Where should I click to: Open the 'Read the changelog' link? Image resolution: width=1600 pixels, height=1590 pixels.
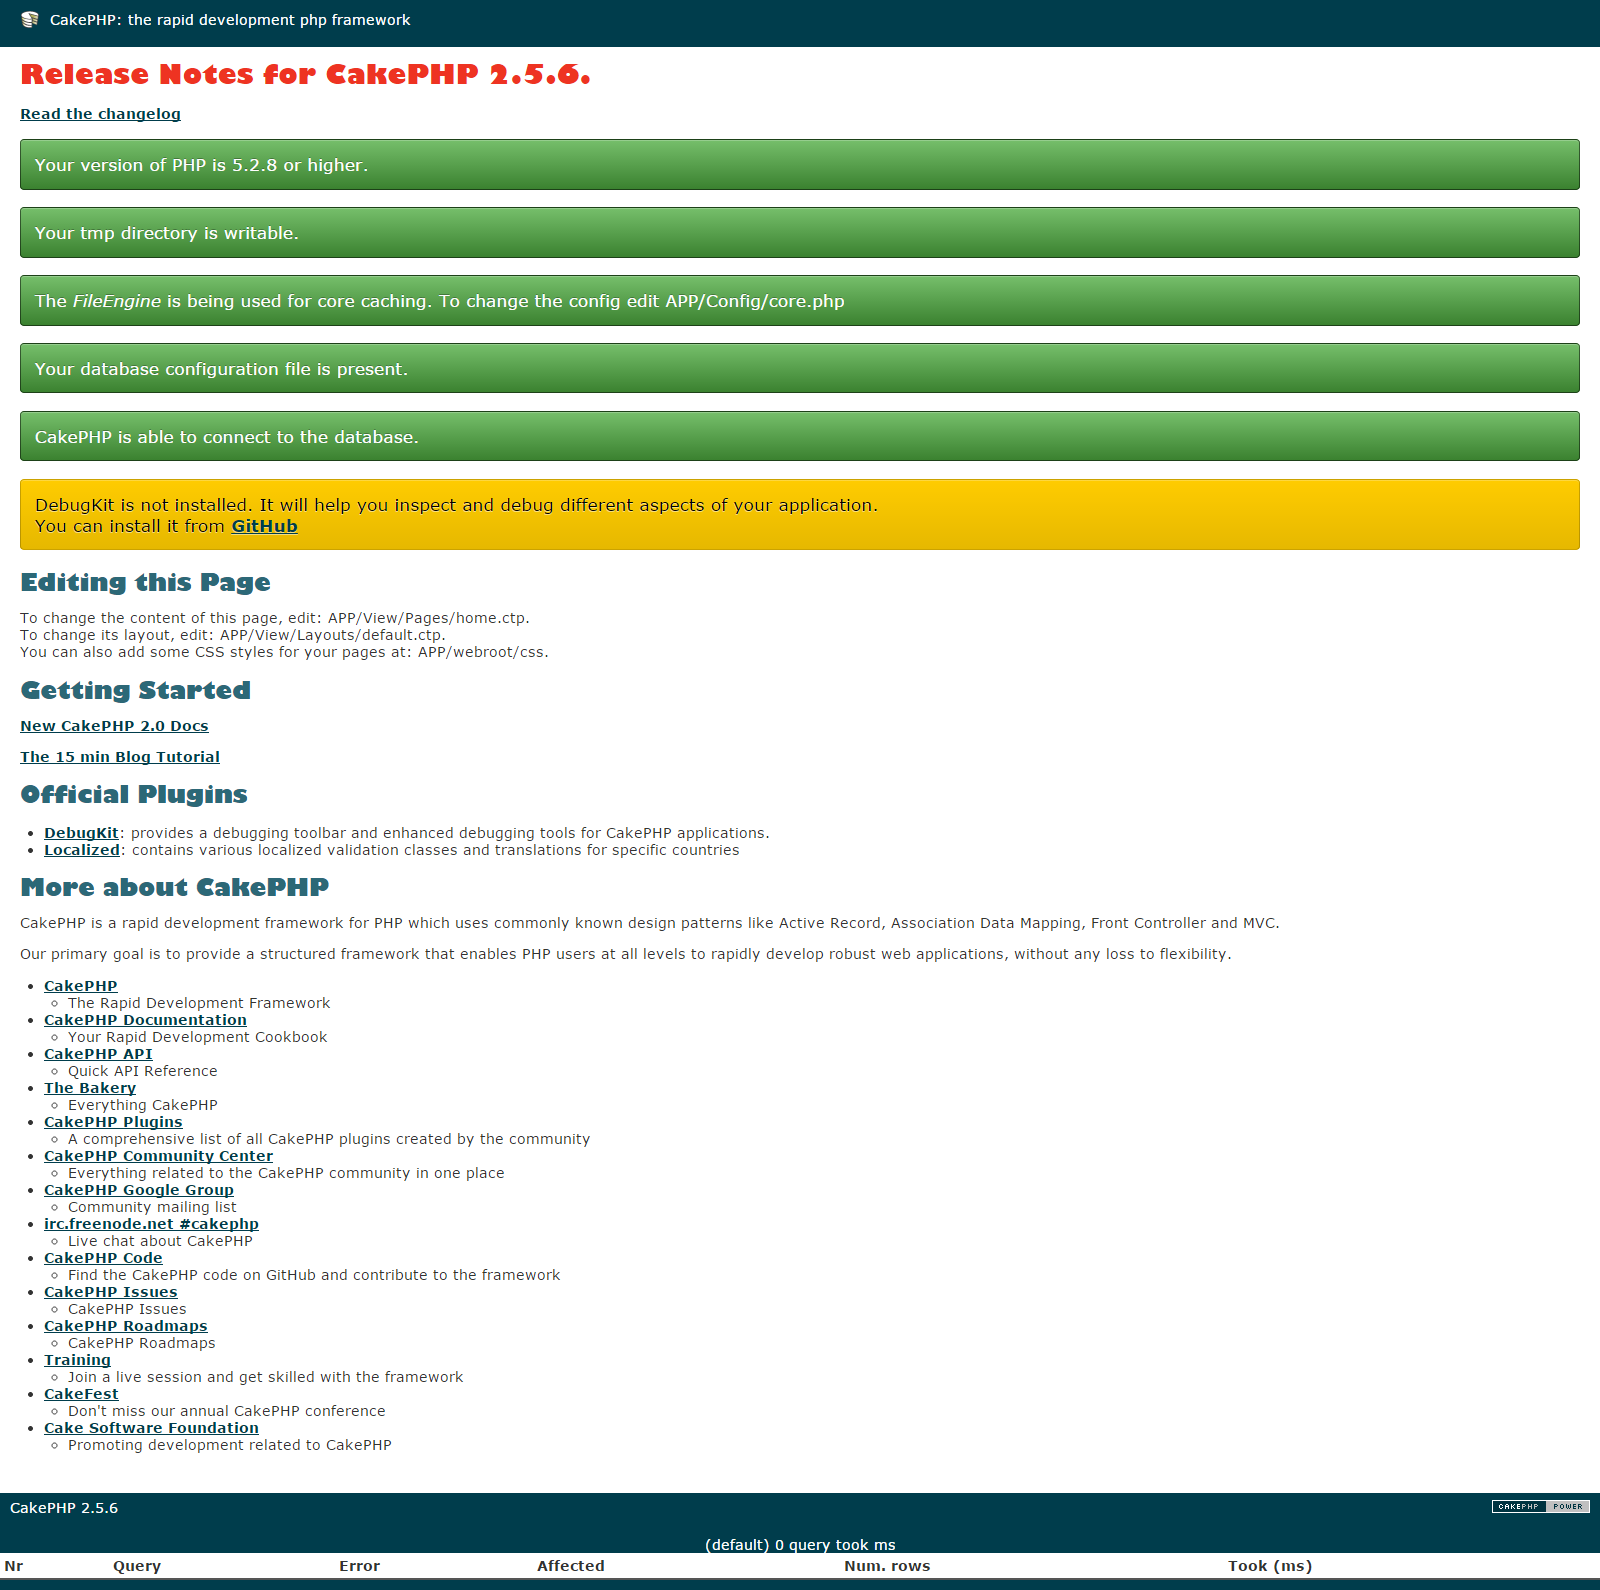tap(100, 114)
